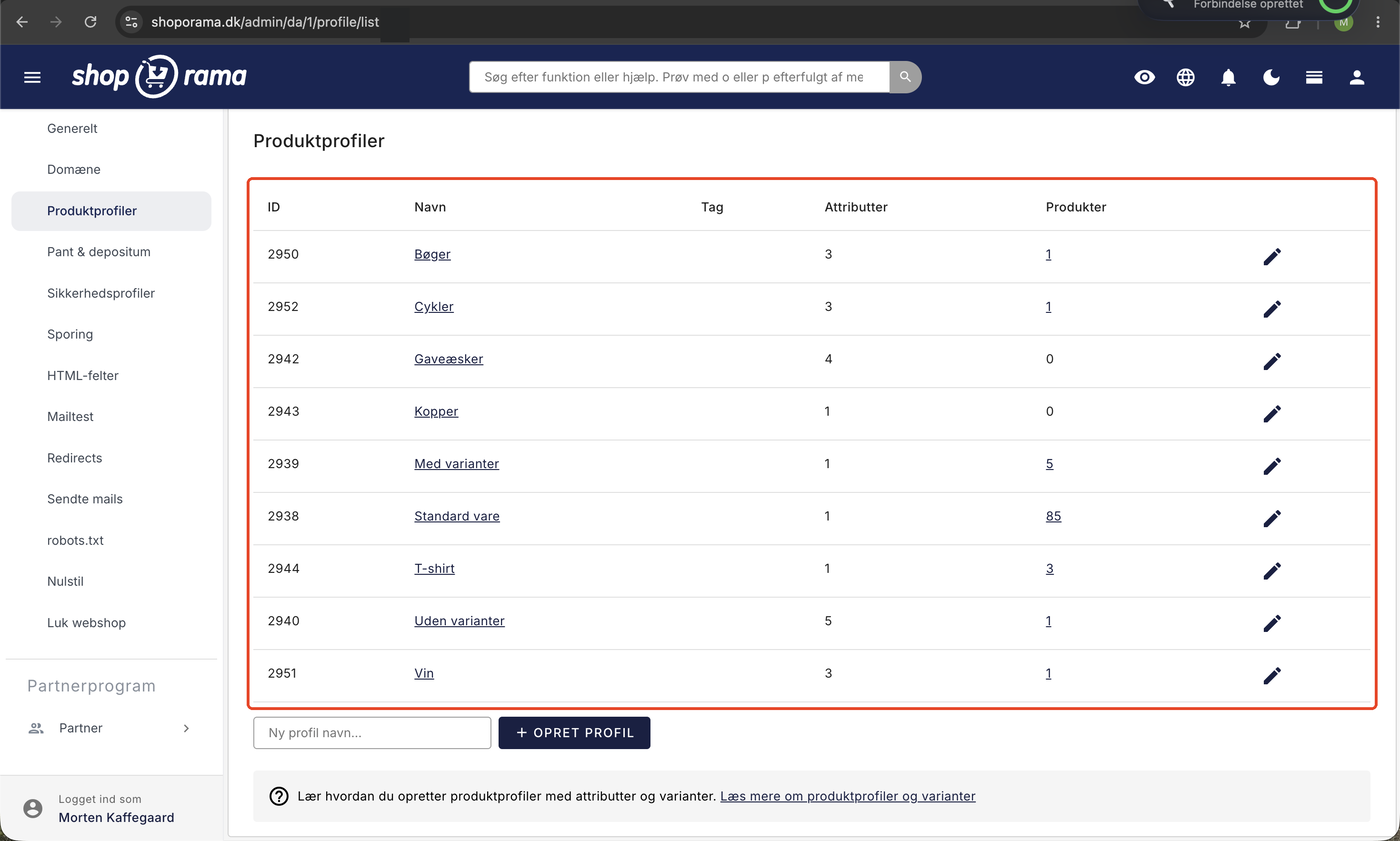
Task: Open Domæne in the sidebar
Action: [x=74, y=169]
